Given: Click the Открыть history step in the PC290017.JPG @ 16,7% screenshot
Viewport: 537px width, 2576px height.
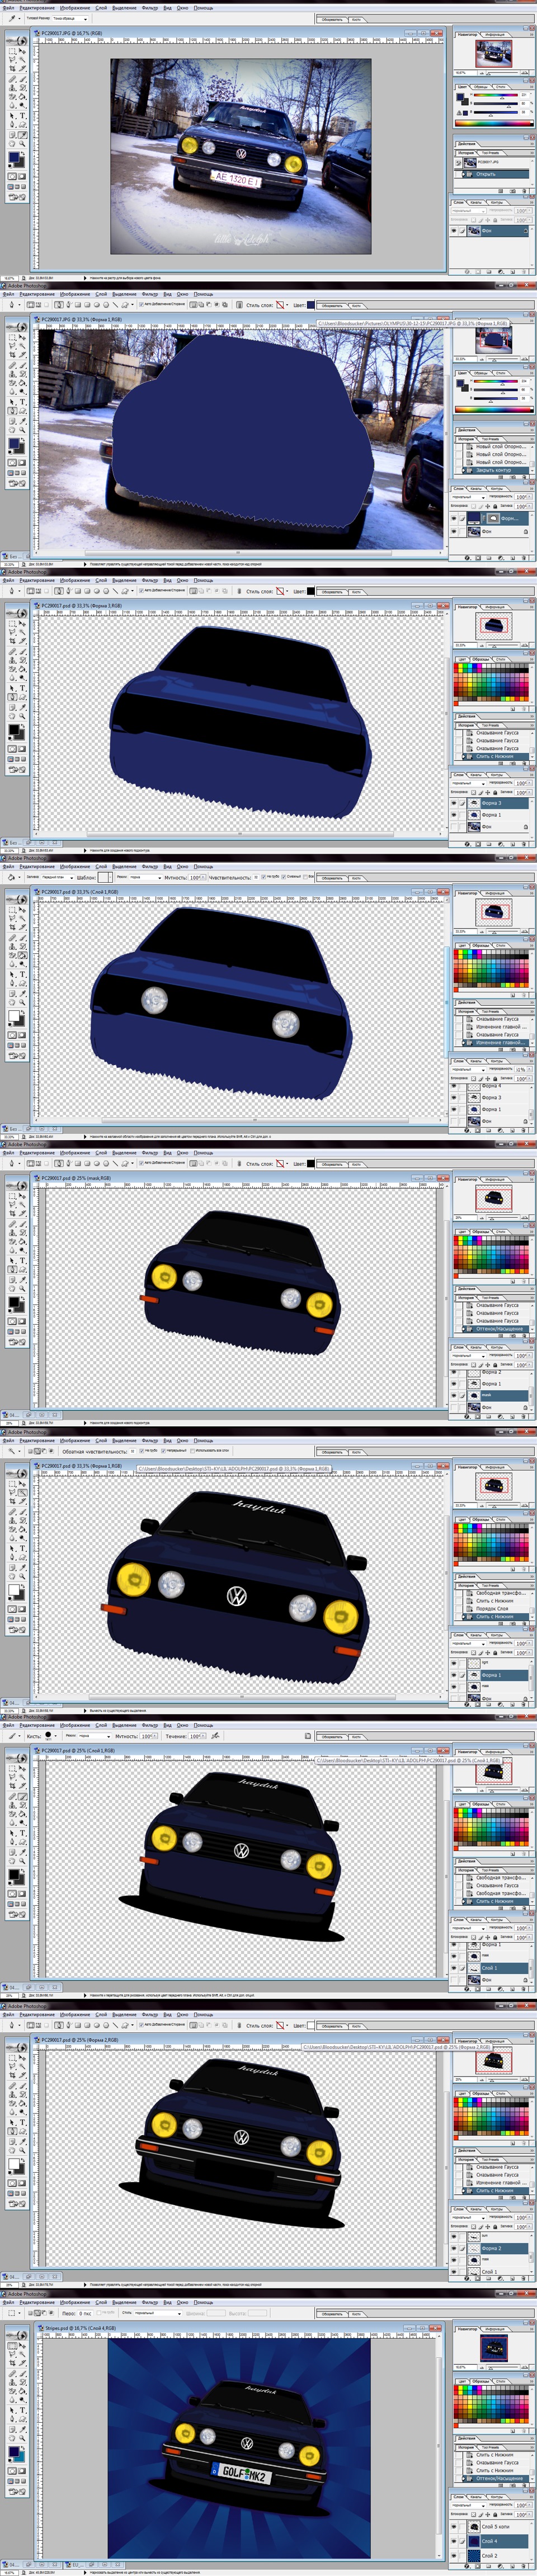Looking at the screenshot, I should point(492,175).
